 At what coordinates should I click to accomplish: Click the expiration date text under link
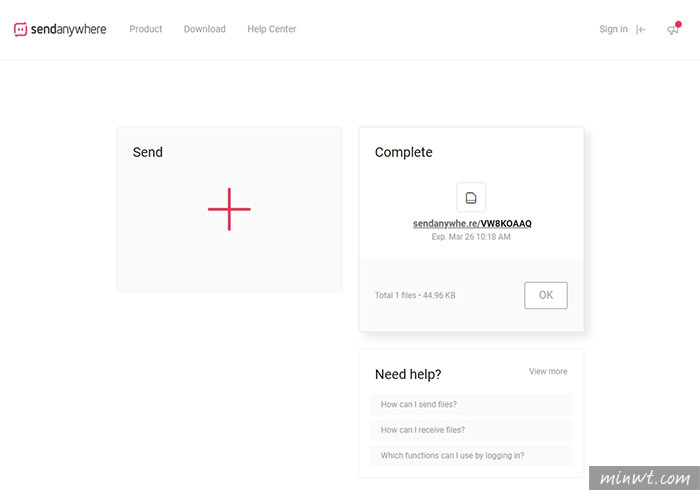(471, 237)
